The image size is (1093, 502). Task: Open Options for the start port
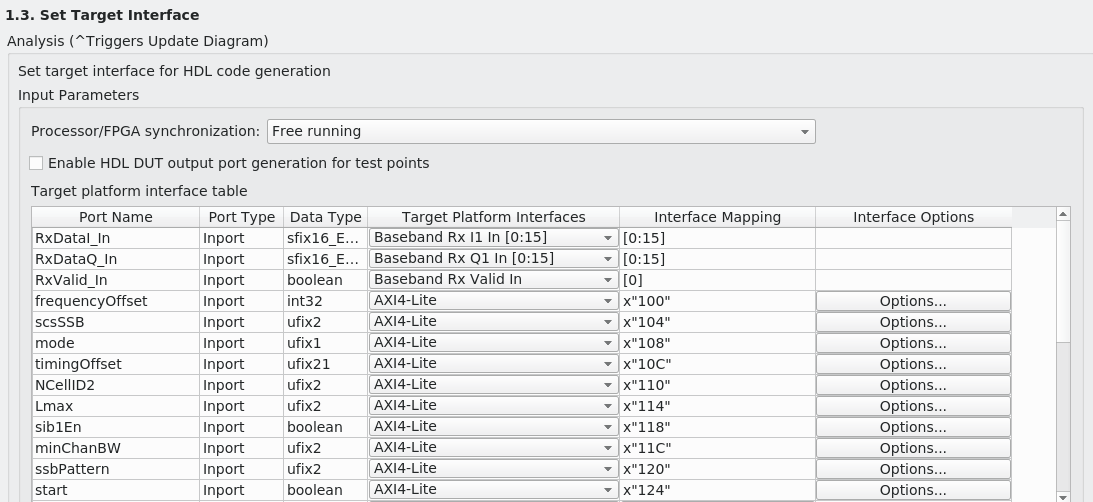(x=913, y=490)
